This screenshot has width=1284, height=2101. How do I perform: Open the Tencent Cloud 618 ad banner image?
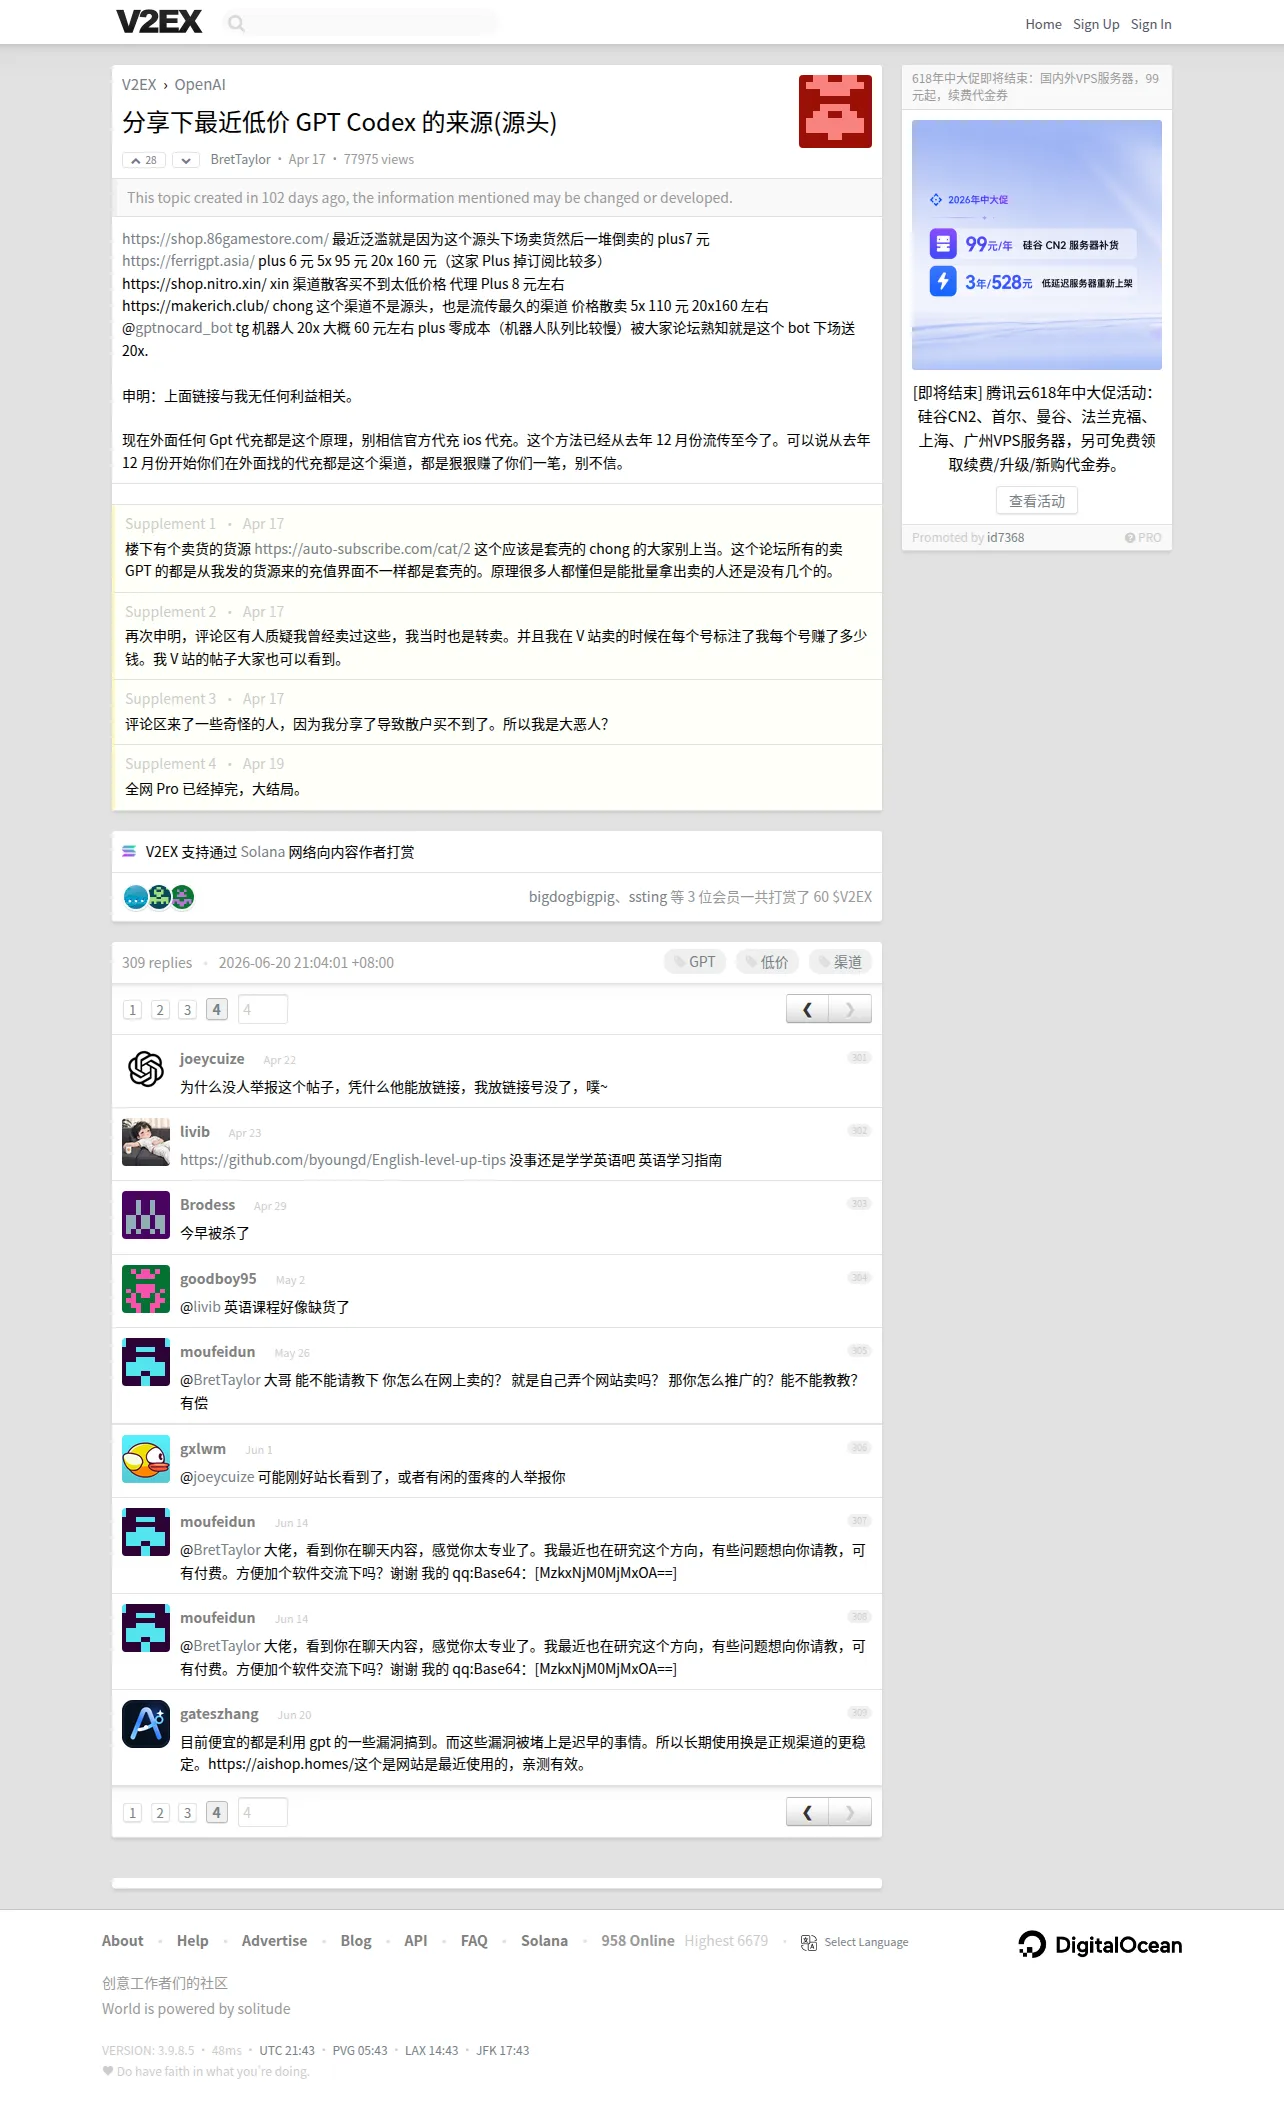click(x=1037, y=245)
